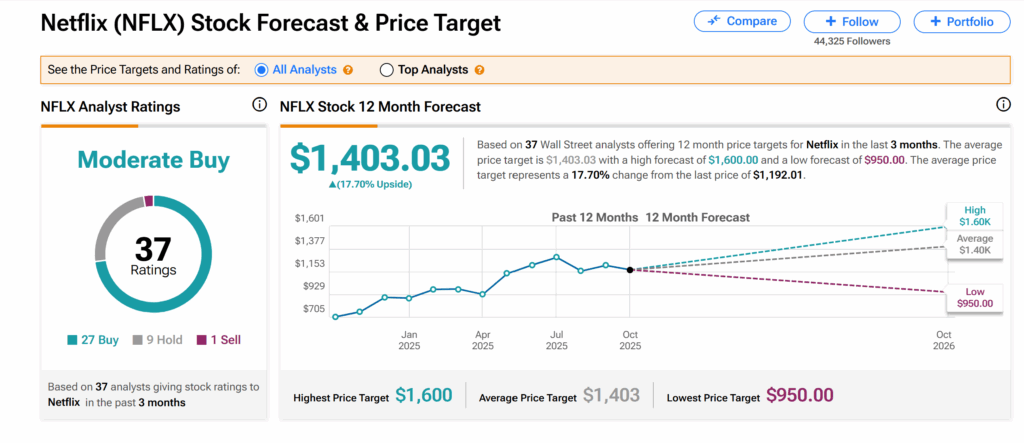The width and height of the screenshot is (1024, 443).
Task: Open info icon for NFLX Analyst Ratings
Action: [x=259, y=105]
